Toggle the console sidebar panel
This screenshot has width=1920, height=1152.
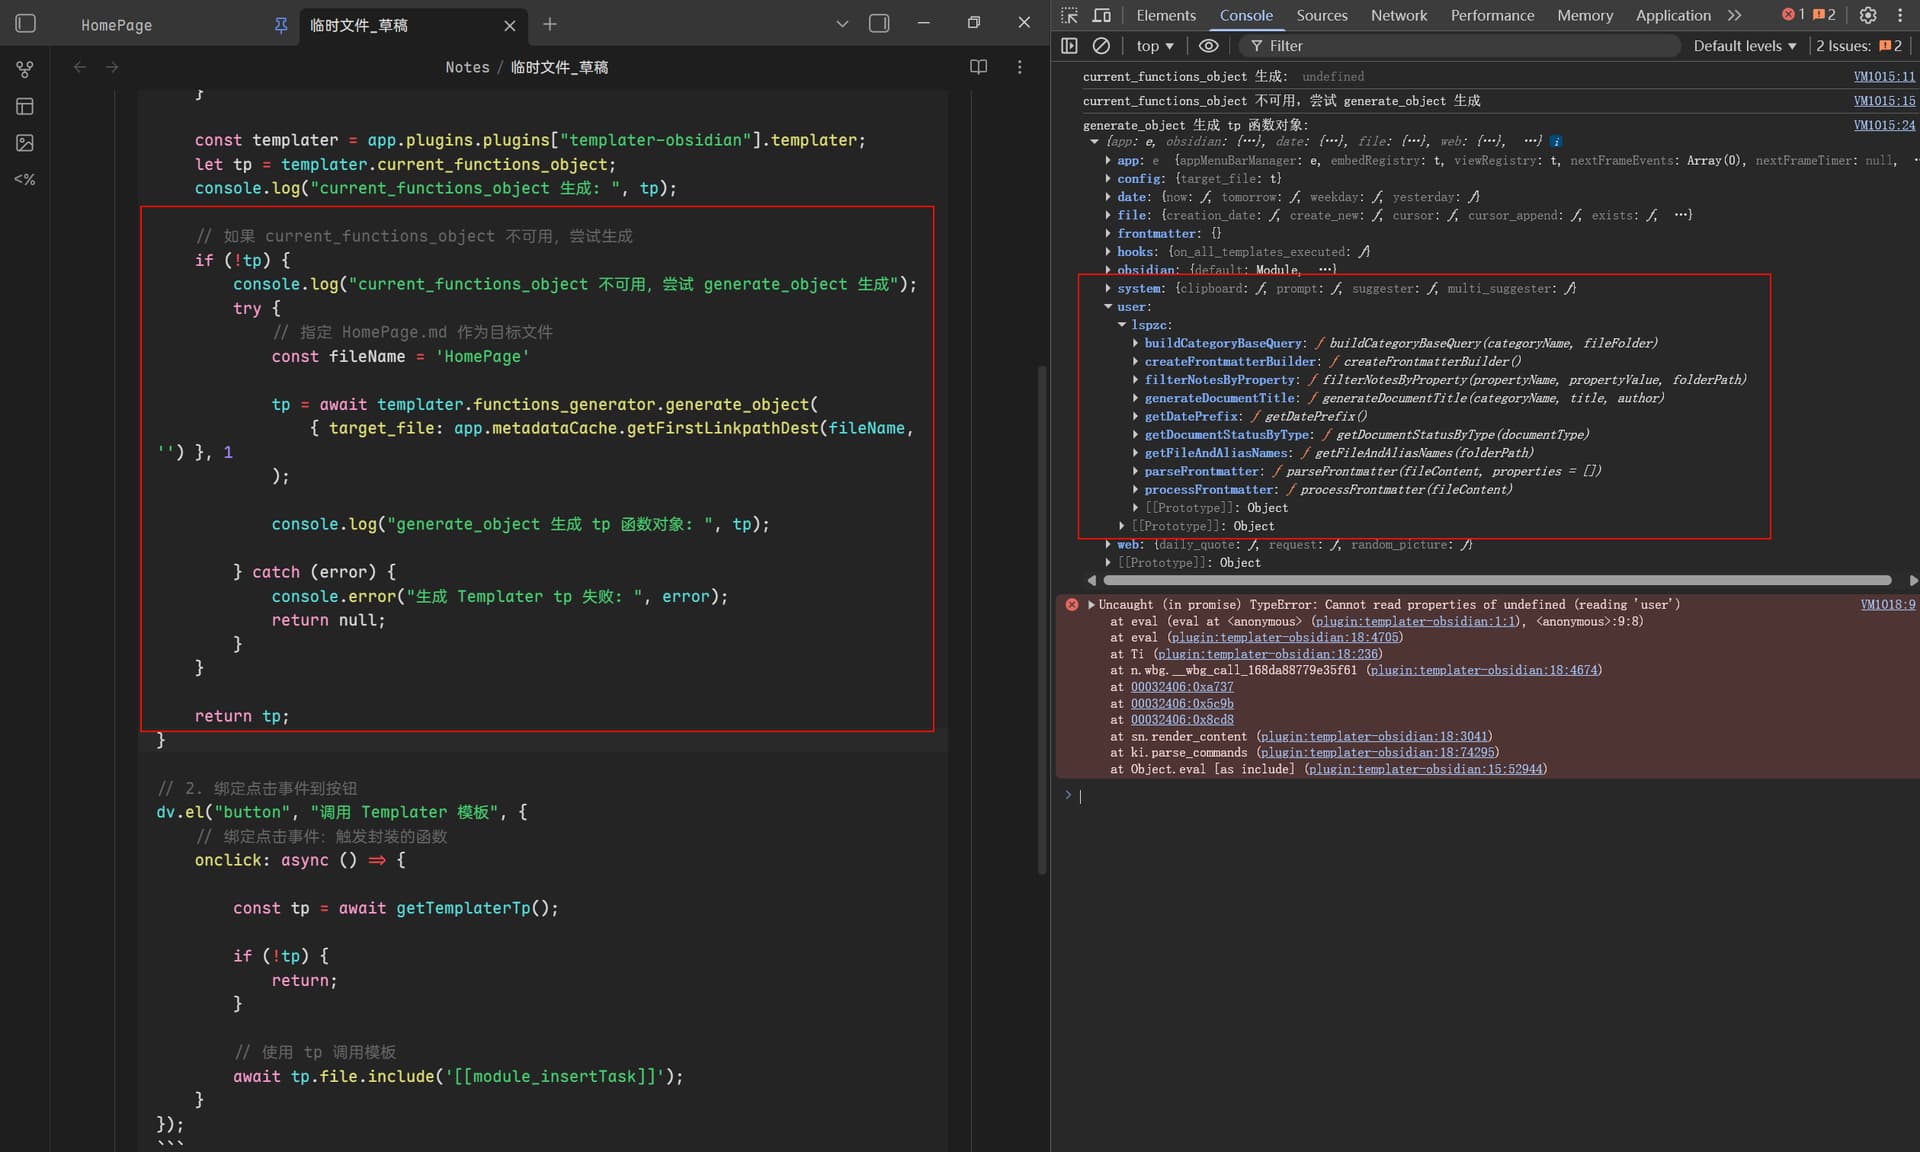click(x=1069, y=46)
